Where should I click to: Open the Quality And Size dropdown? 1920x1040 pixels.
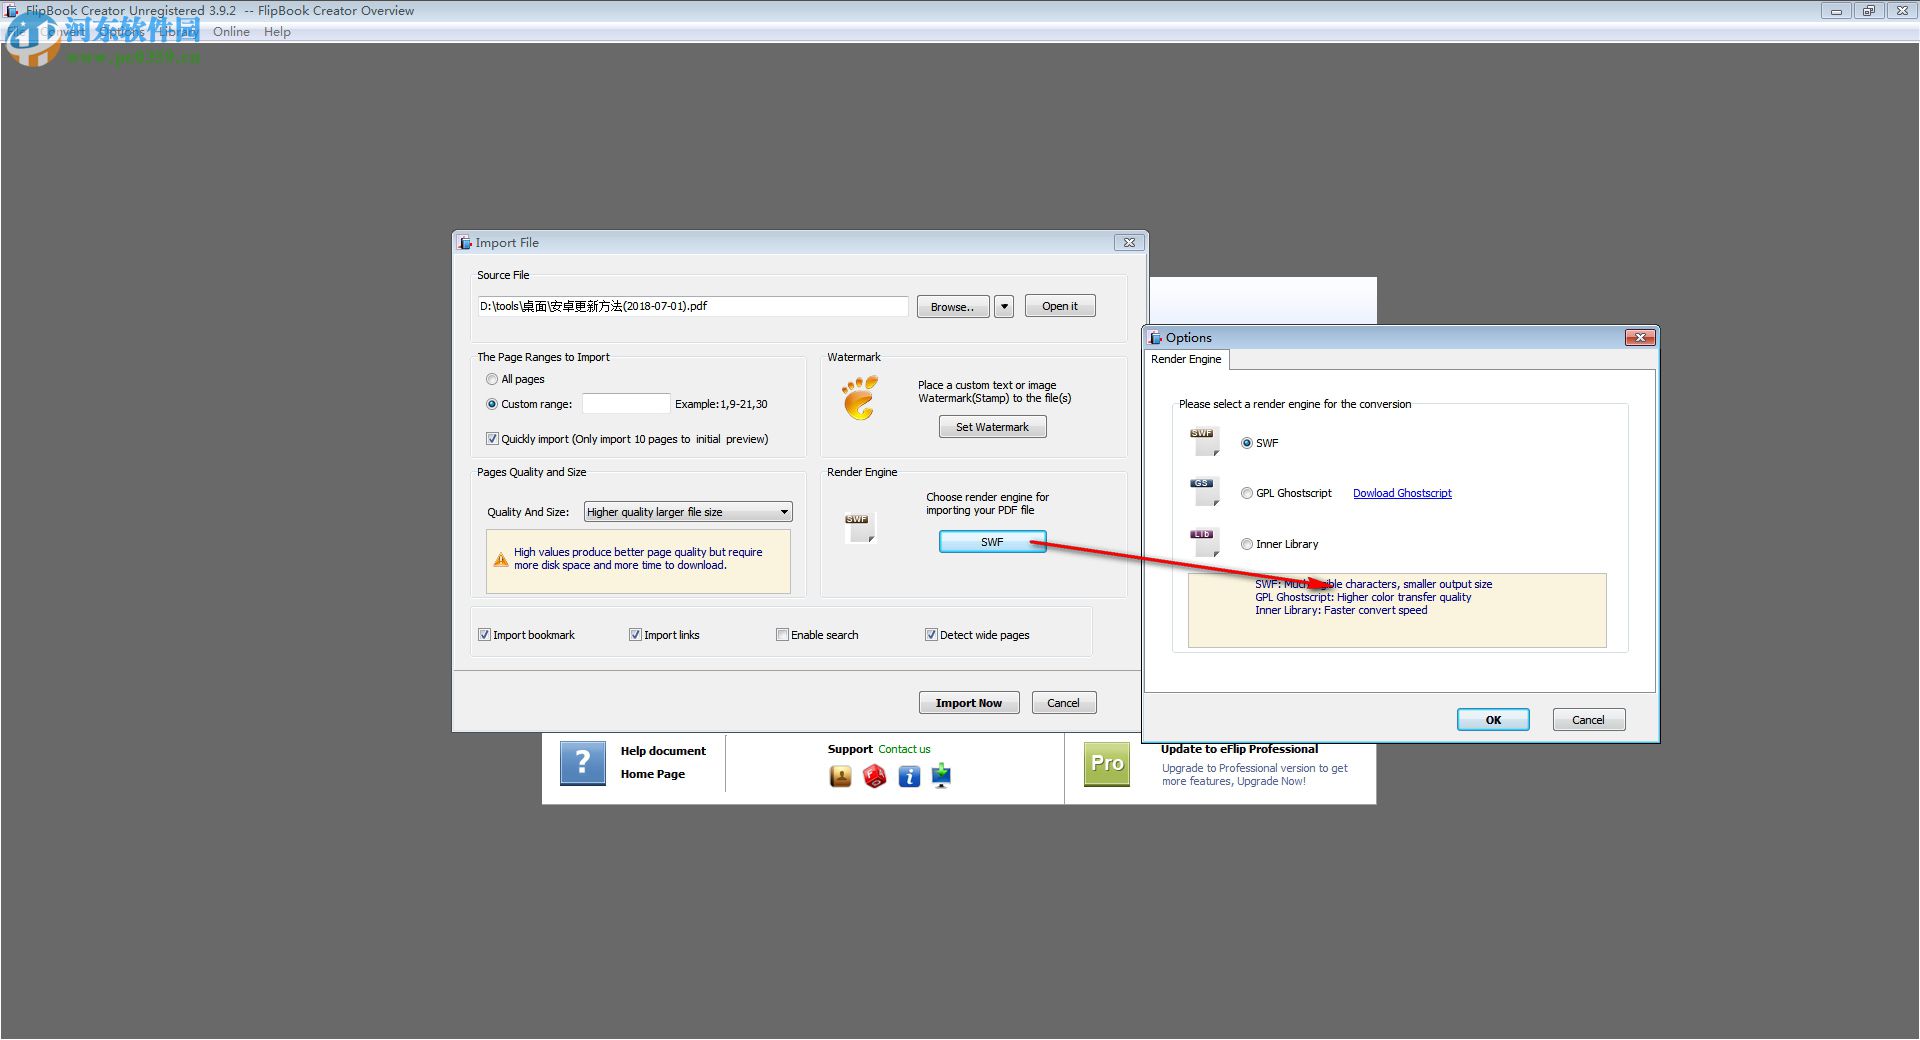(x=688, y=512)
